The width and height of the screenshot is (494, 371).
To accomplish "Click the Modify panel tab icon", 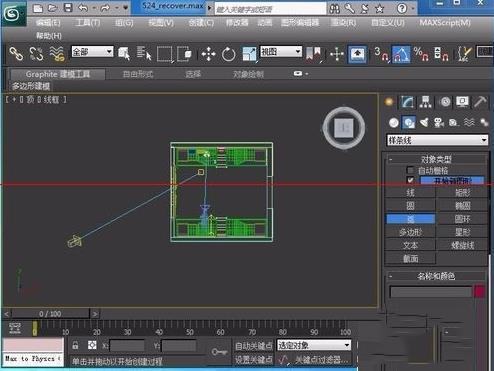I will click(407, 102).
